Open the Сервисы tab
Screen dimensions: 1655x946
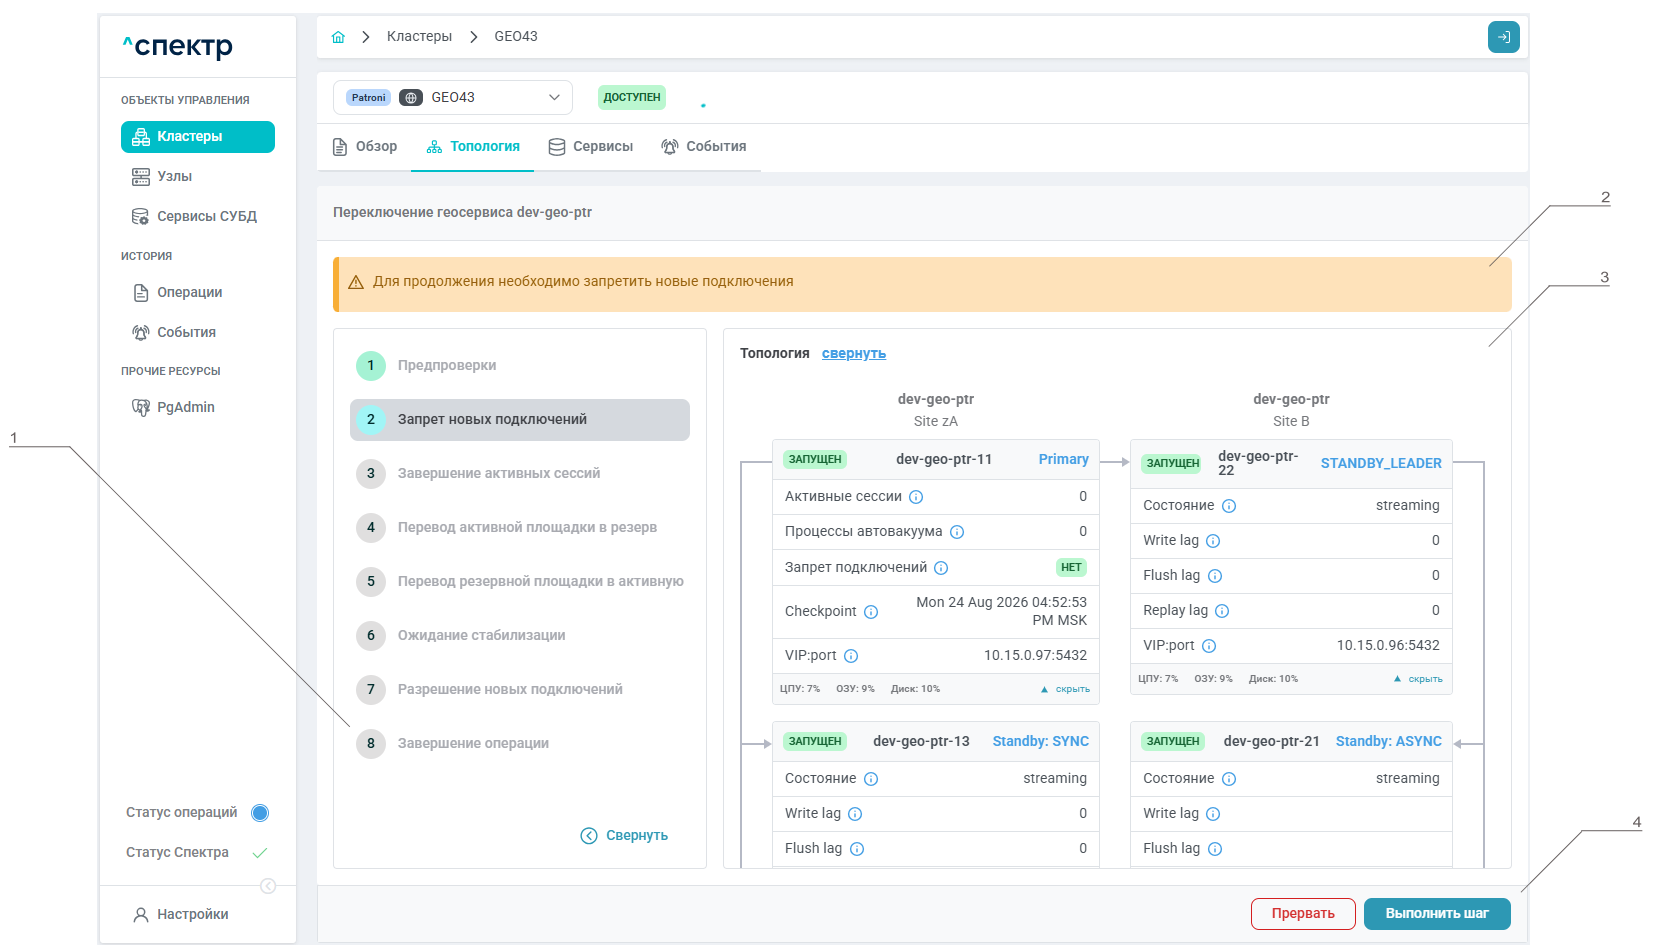591,147
